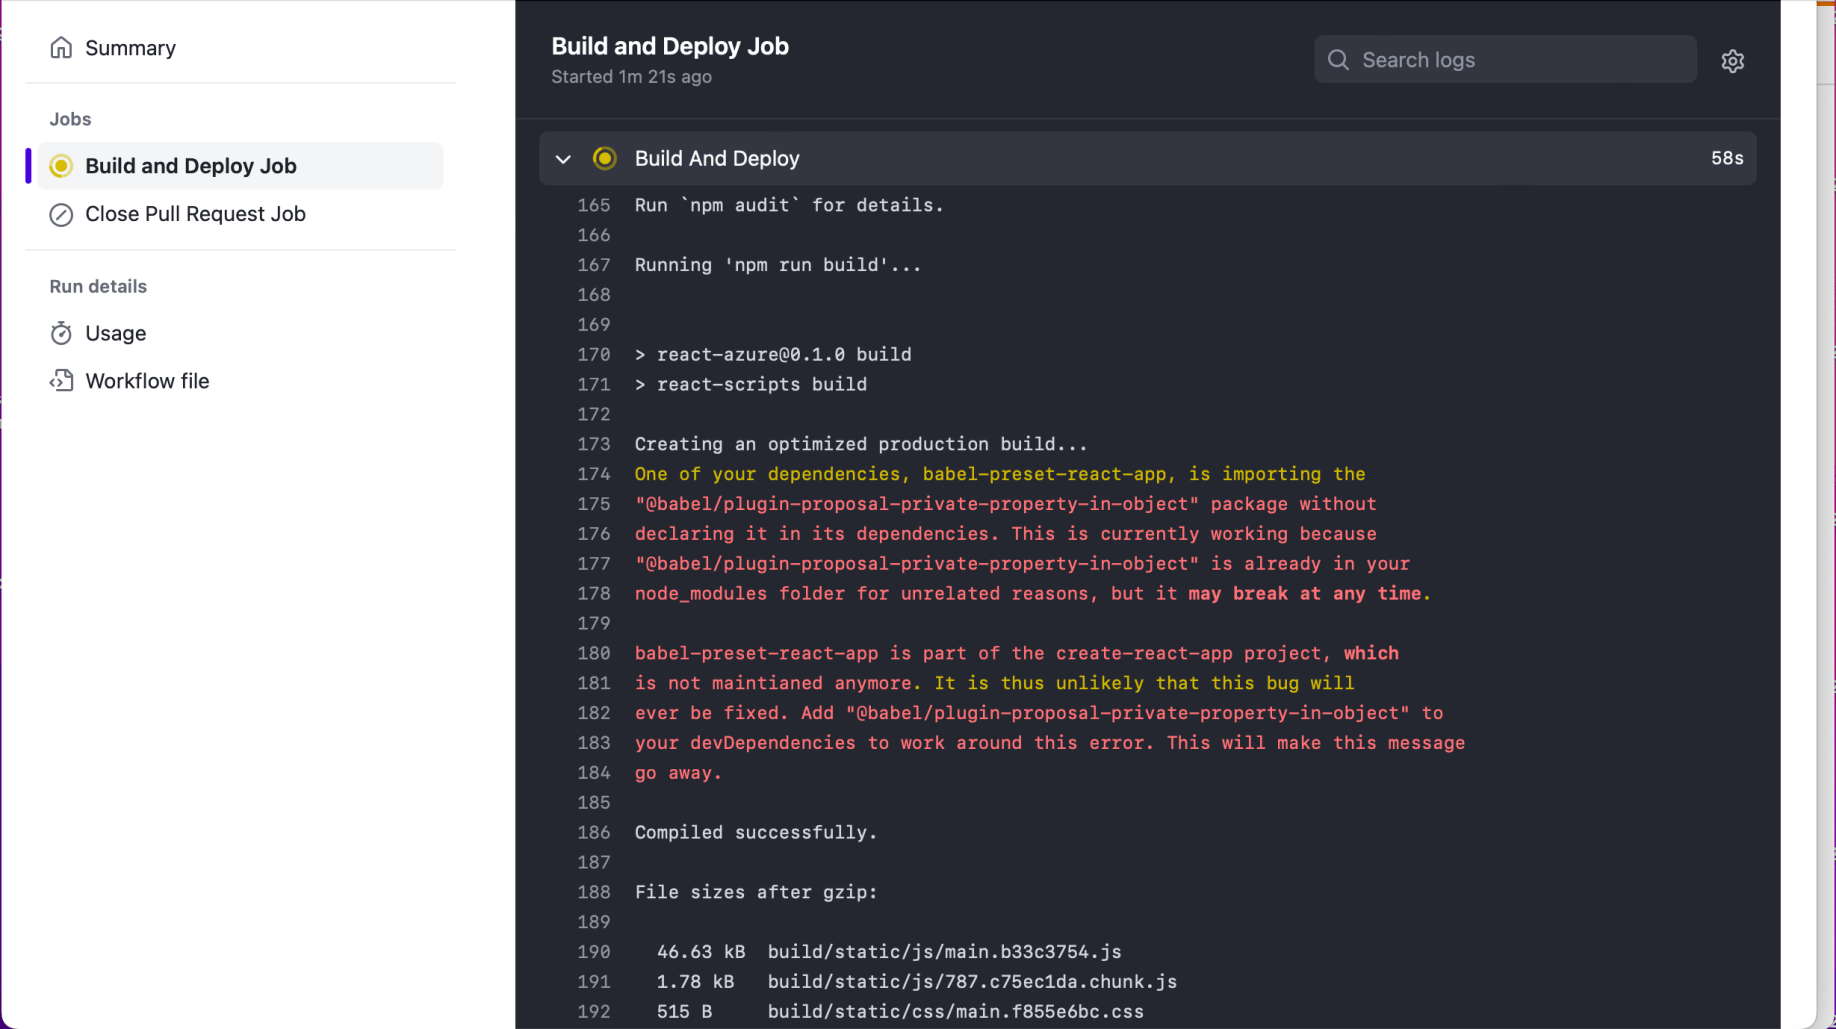Open the Workflow file link
1836x1029 pixels.
coord(147,381)
